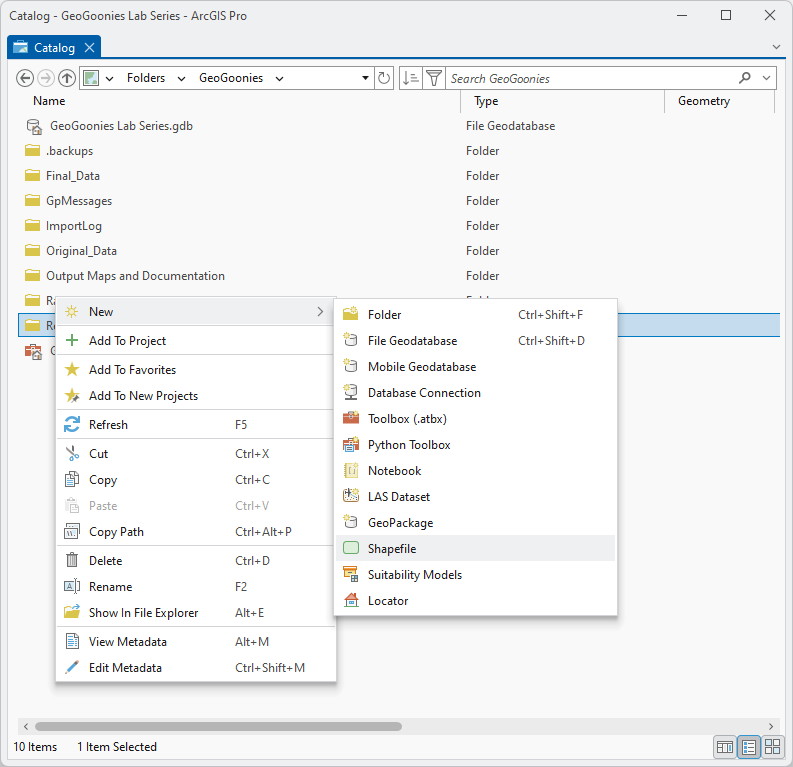Click the Refresh icon beside the path bar

(x=385, y=78)
